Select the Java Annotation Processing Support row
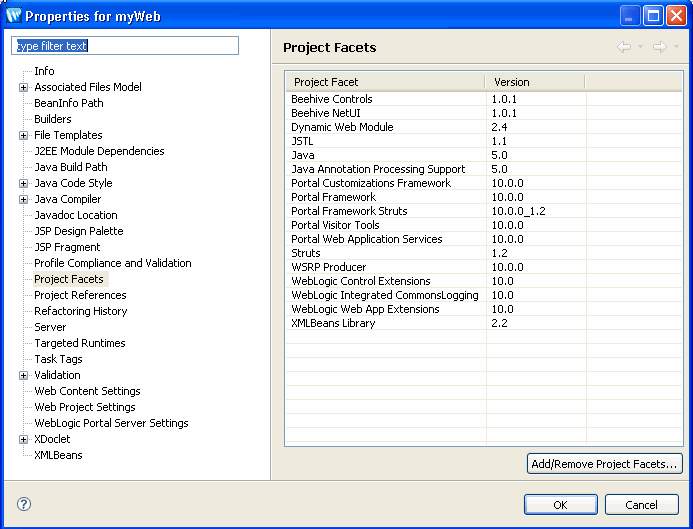This screenshot has width=693, height=529. (x=484, y=169)
